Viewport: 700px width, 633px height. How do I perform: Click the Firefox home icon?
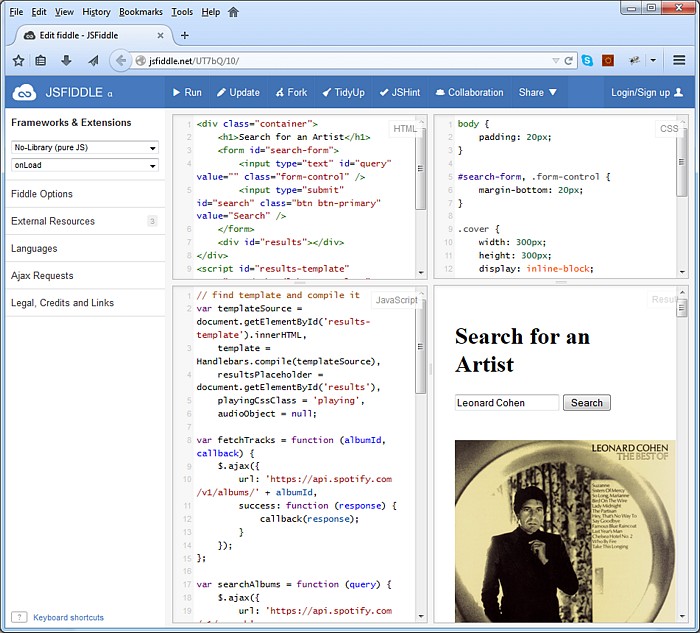pos(234,12)
